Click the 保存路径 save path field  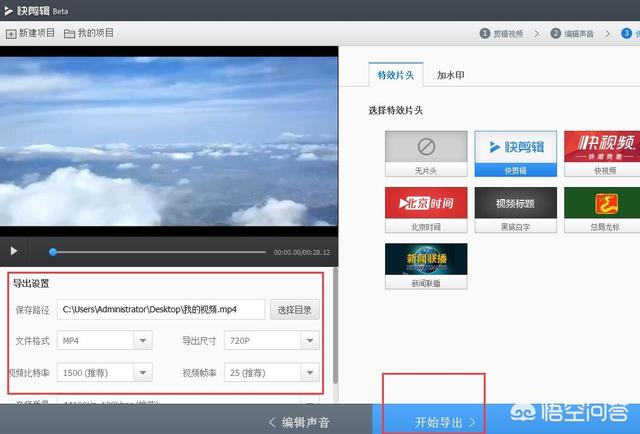[x=161, y=309]
